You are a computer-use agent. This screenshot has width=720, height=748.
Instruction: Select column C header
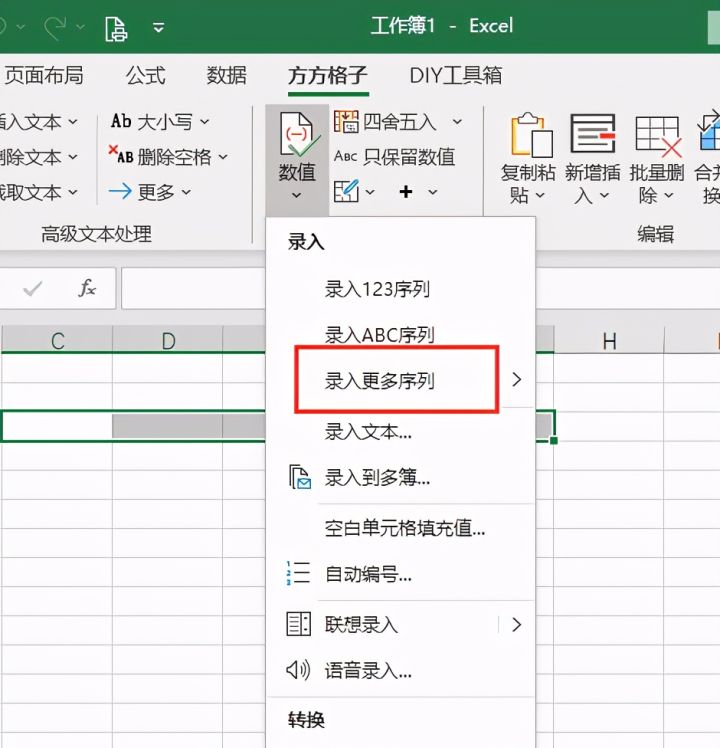[57, 341]
